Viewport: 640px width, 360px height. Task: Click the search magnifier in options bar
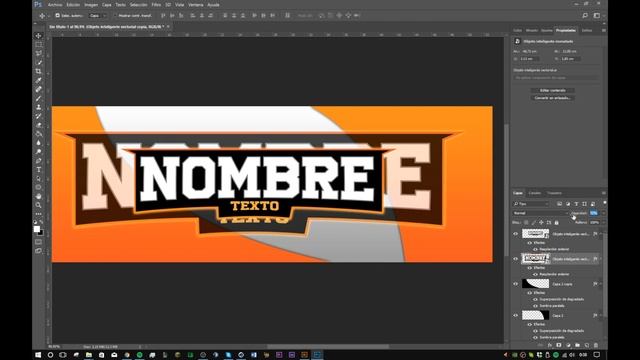[x=585, y=16]
